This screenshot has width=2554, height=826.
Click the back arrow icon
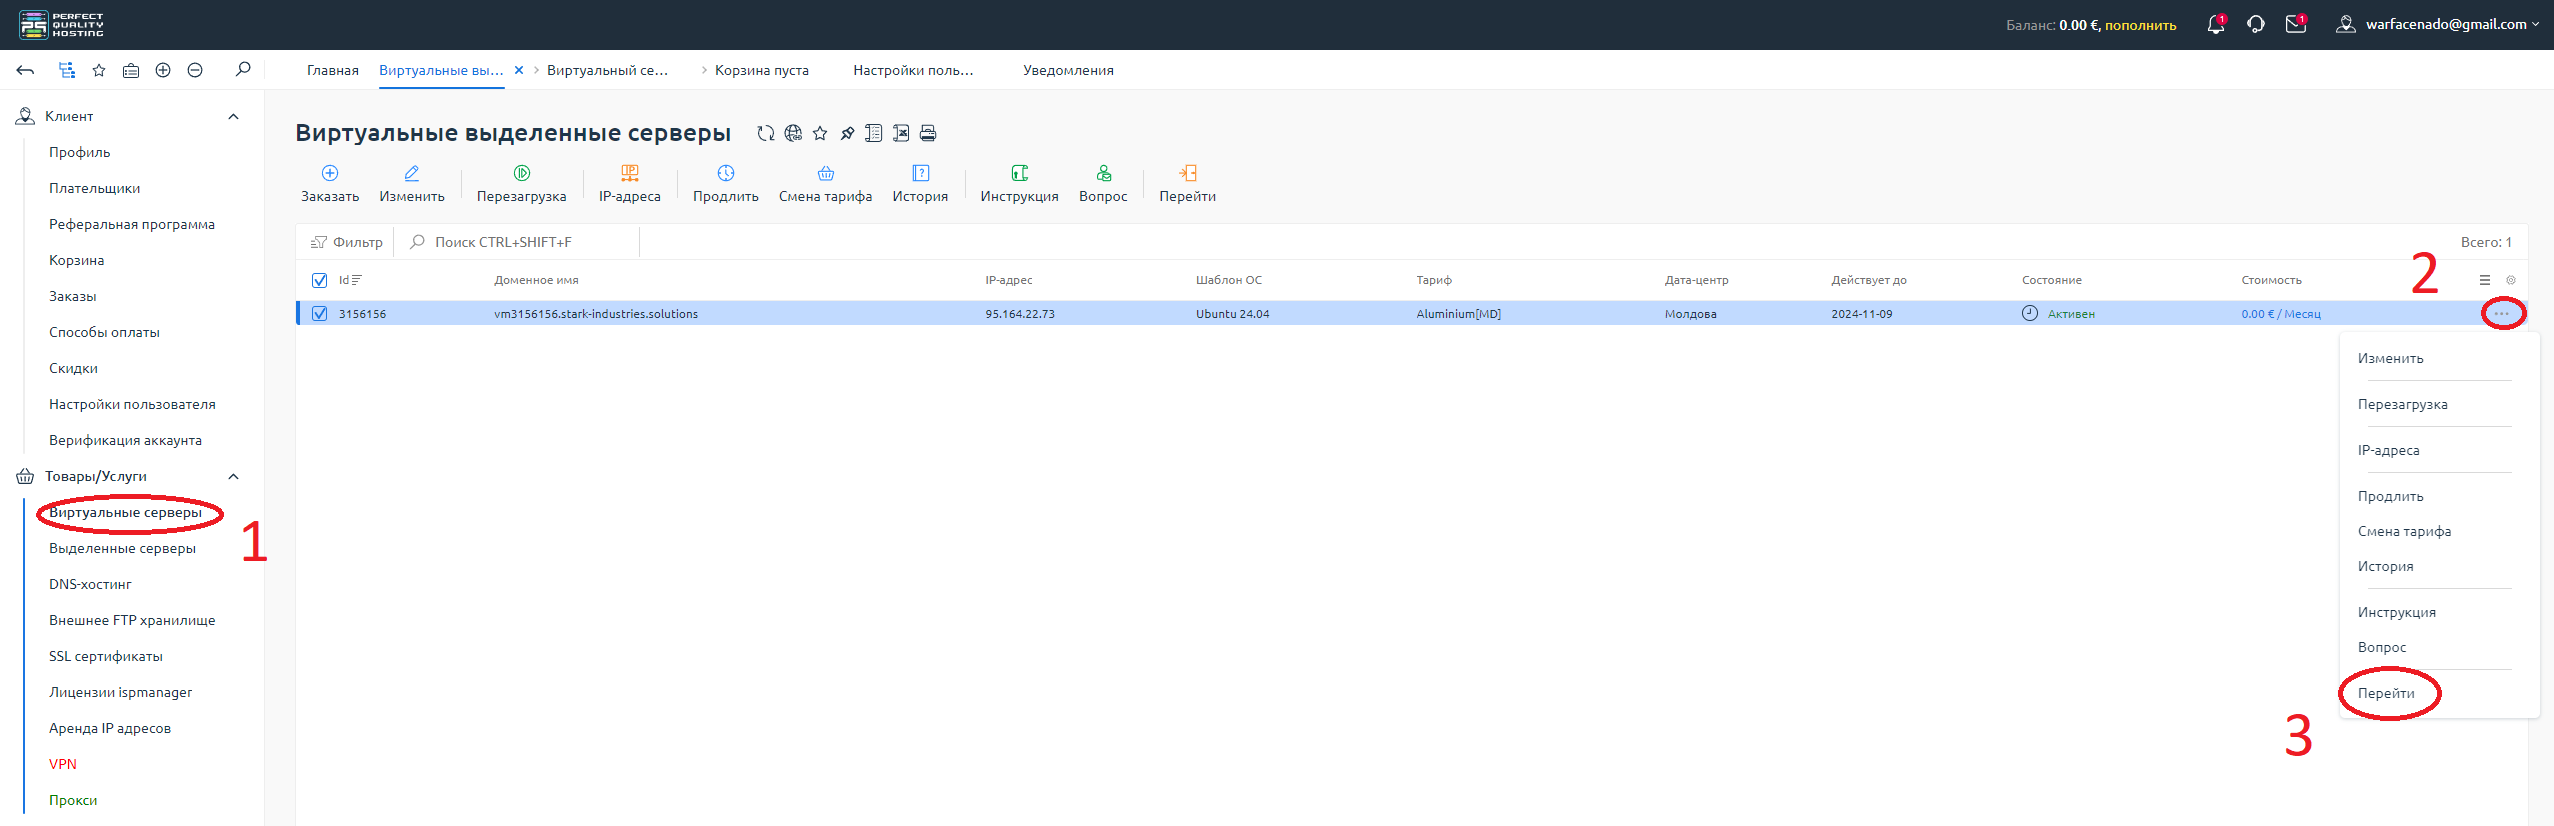26,70
